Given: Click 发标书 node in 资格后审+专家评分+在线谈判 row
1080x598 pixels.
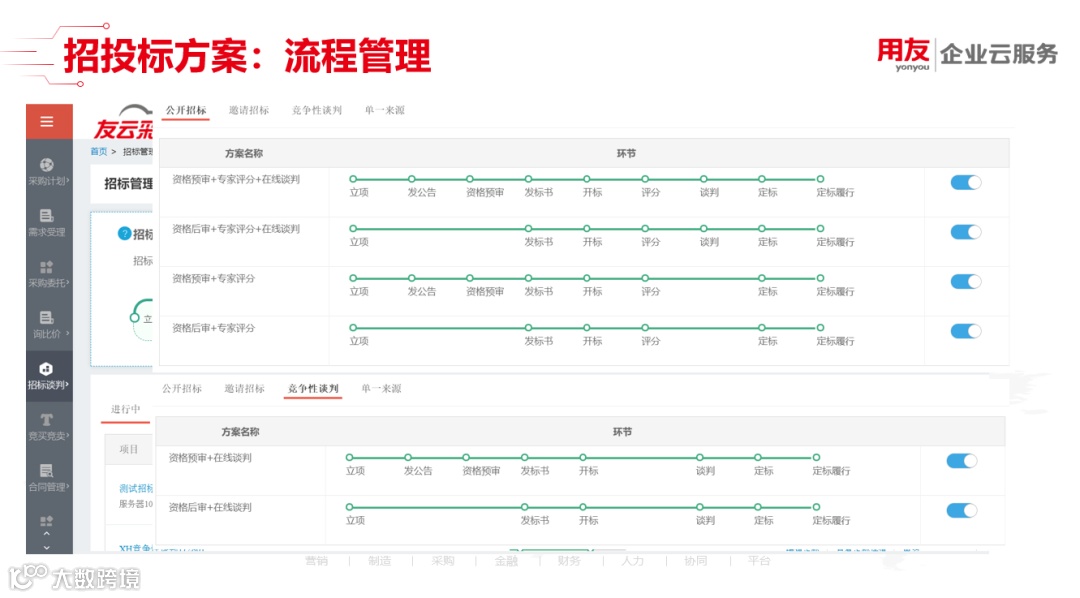Looking at the screenshot, I should click(528, 229).
